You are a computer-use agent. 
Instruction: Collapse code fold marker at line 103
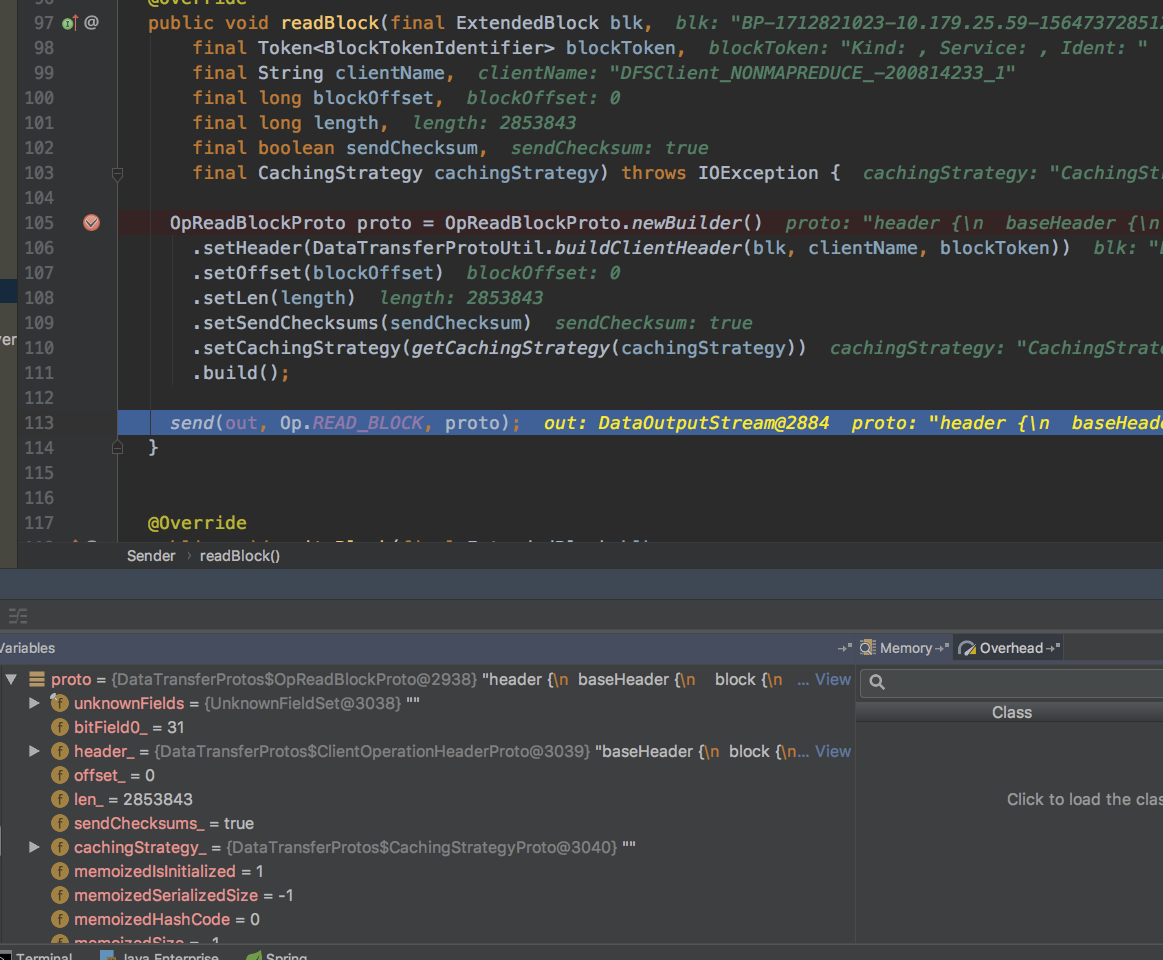click(x=117, y=174)
